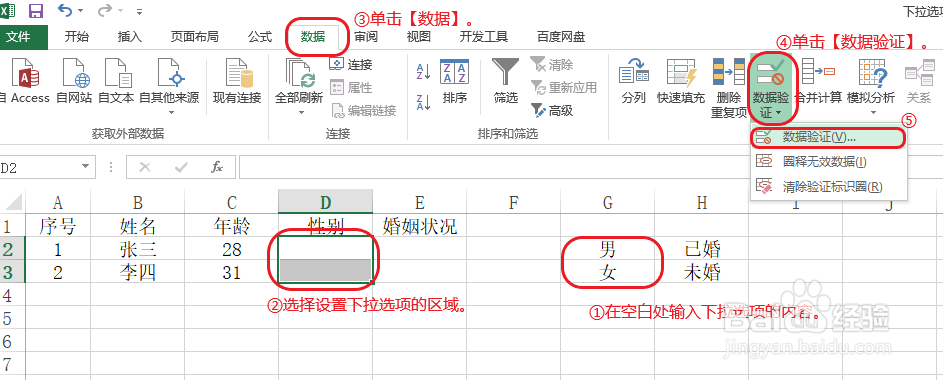Screen dimensions: 943x380
Task: Sort ascending with the A-Z icon
Action: (423, 72)
